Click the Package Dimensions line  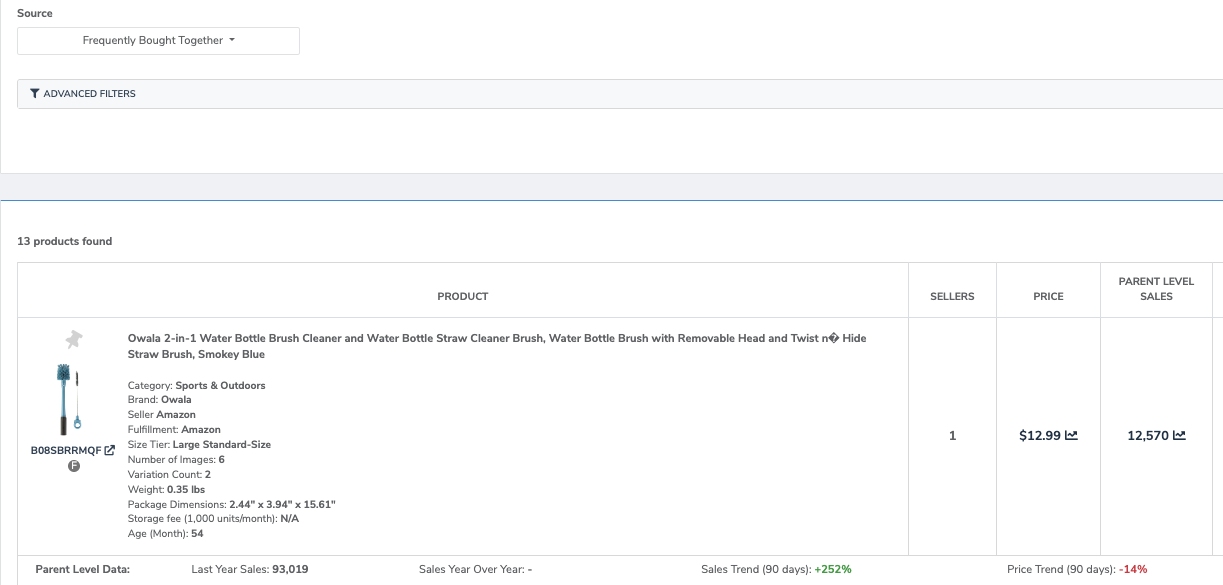coord(232,504)
